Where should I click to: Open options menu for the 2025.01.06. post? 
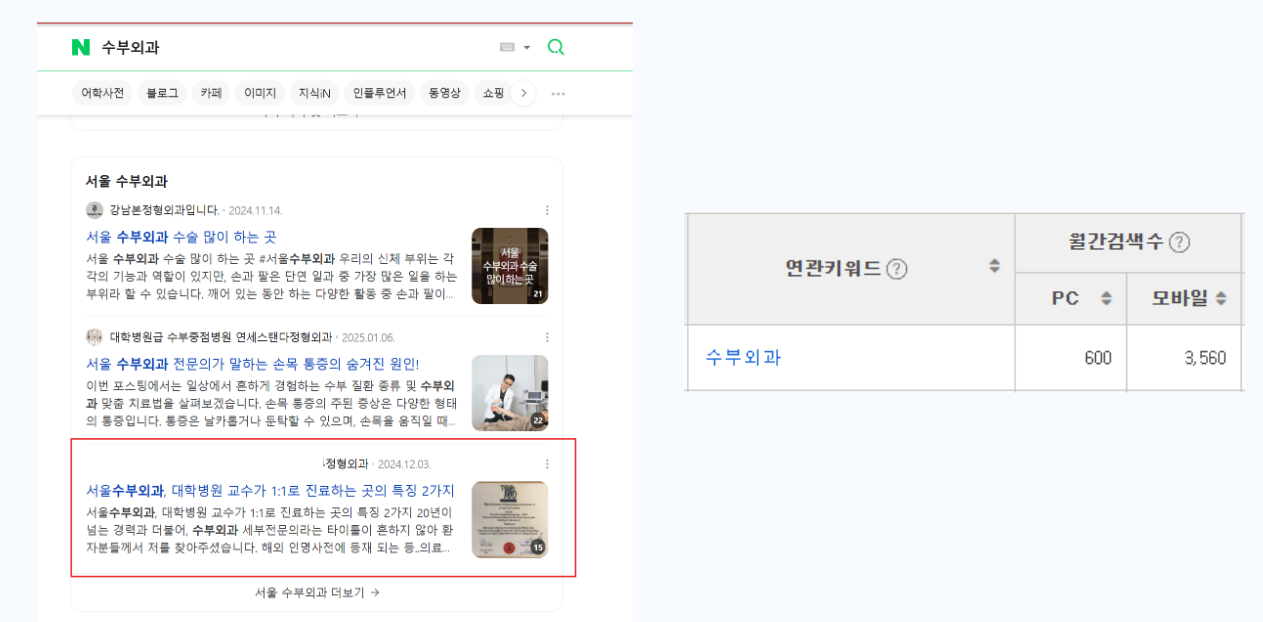547,337
